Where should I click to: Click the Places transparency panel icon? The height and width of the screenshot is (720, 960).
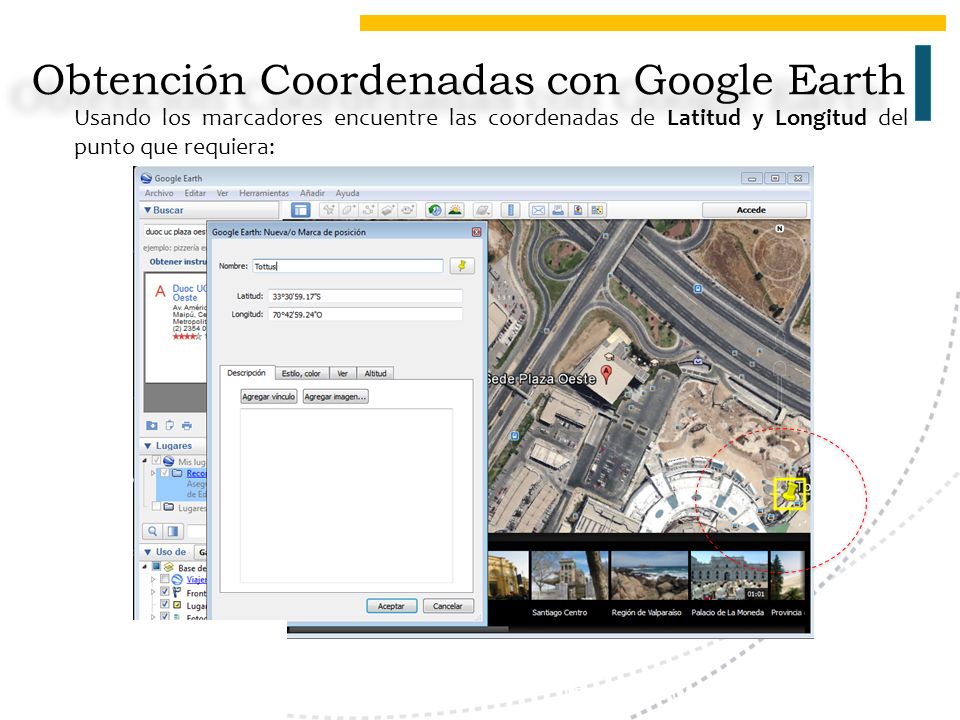point(173,531)
